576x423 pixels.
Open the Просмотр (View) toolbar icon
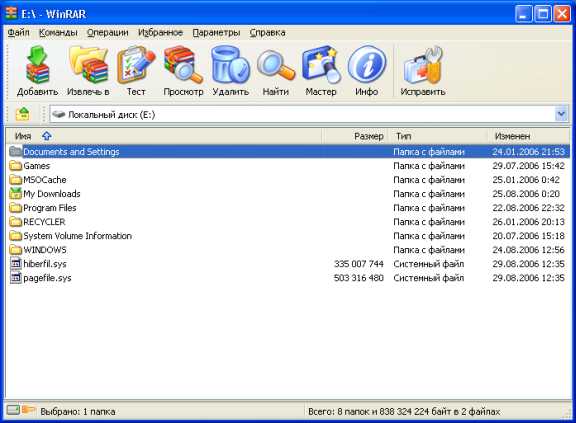tap(183, 65)
